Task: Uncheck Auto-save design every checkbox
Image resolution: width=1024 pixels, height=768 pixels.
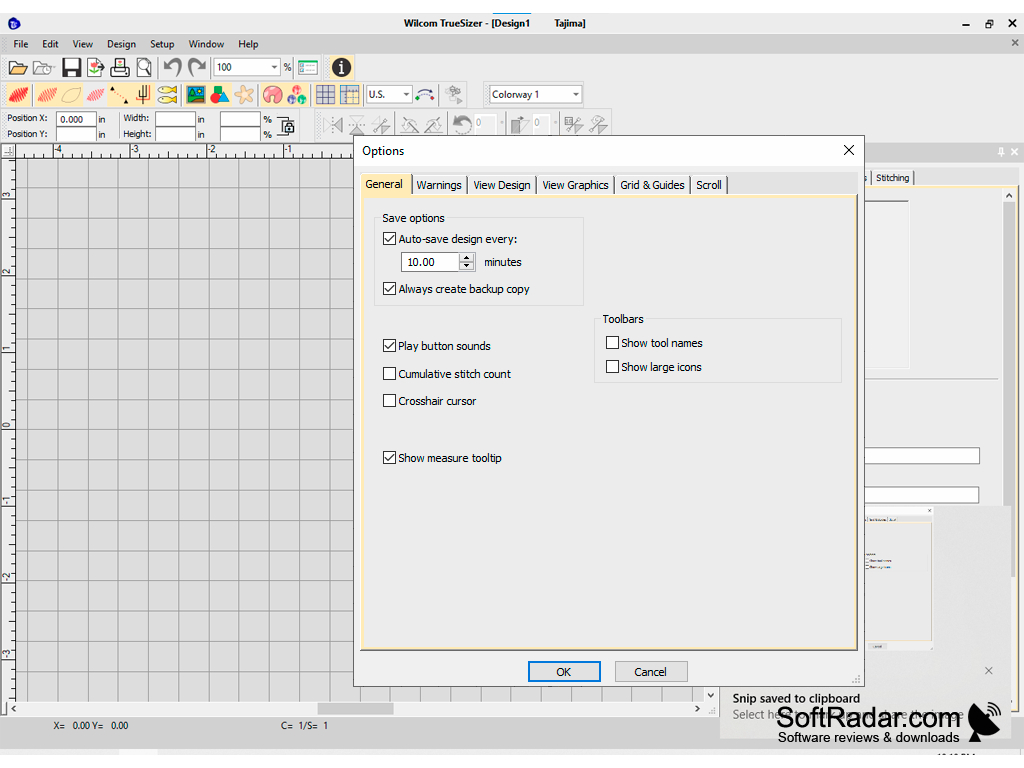Action: 389,238
